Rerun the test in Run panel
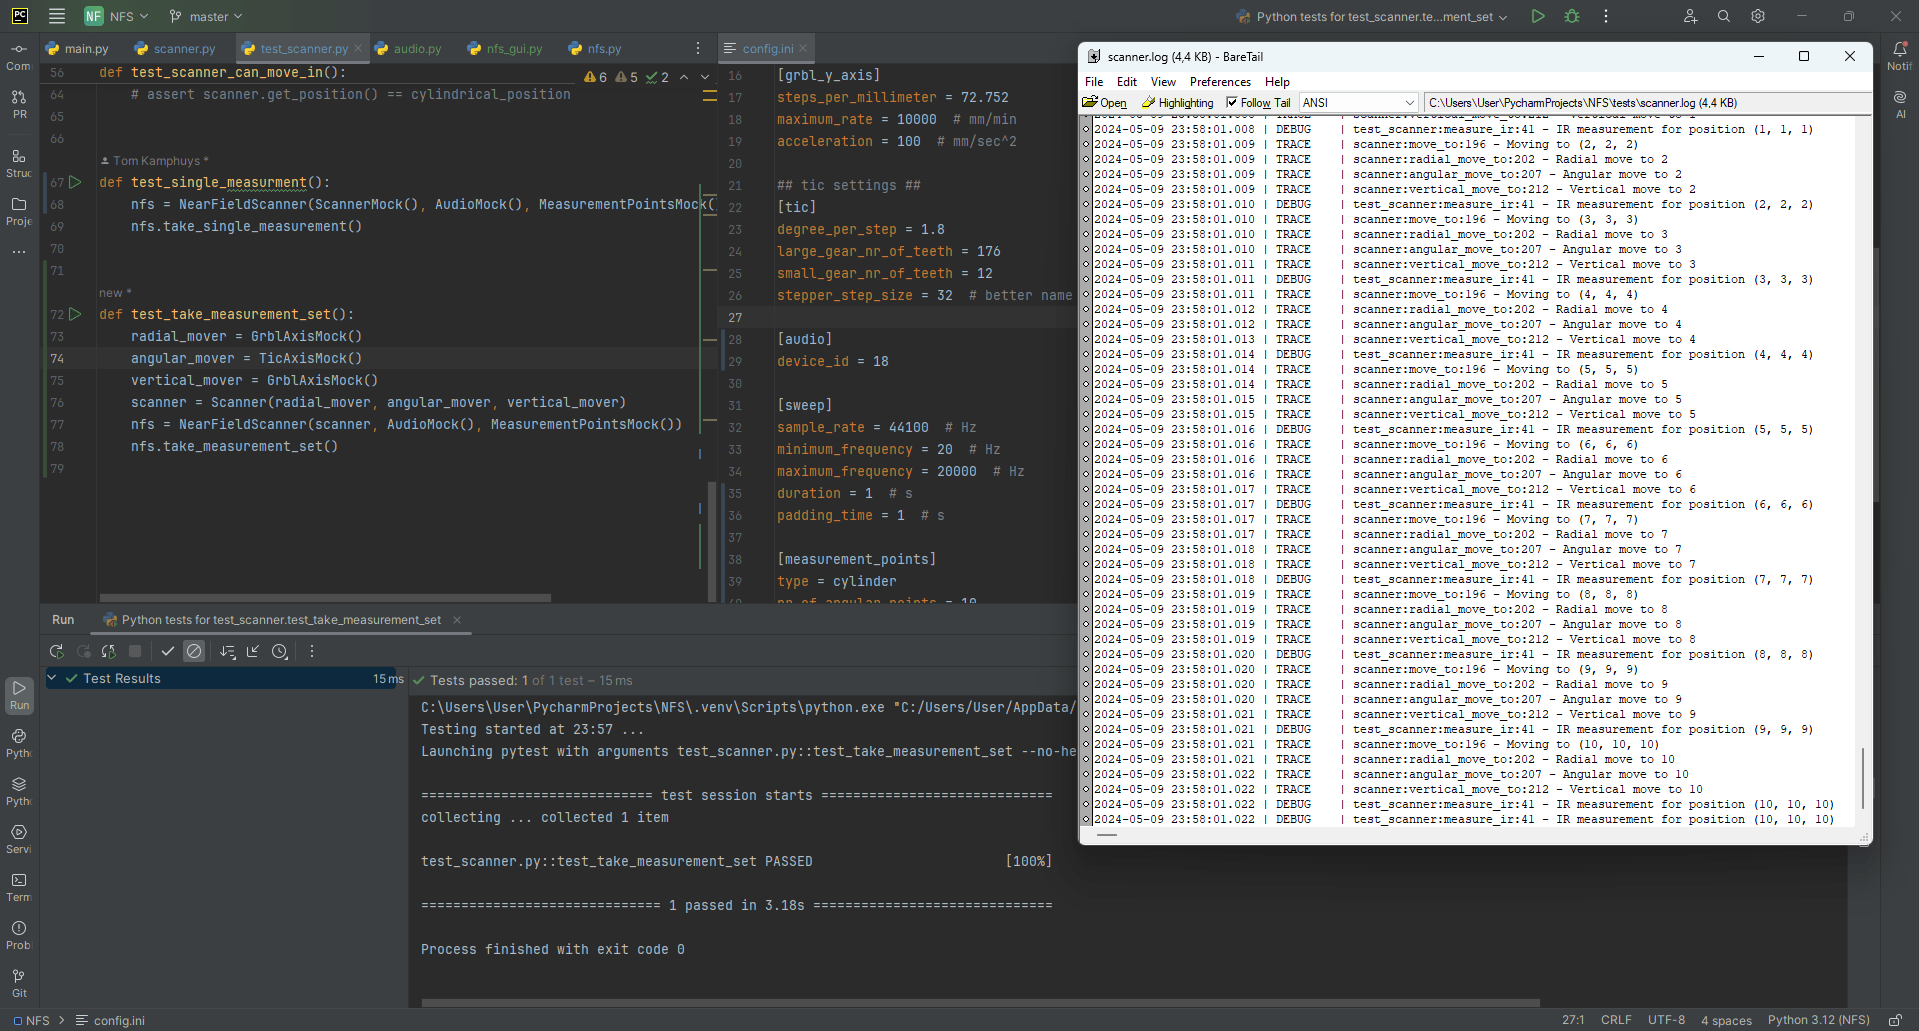The height and width of the screenshot is (1031, 1919). [x=57, y=651]
